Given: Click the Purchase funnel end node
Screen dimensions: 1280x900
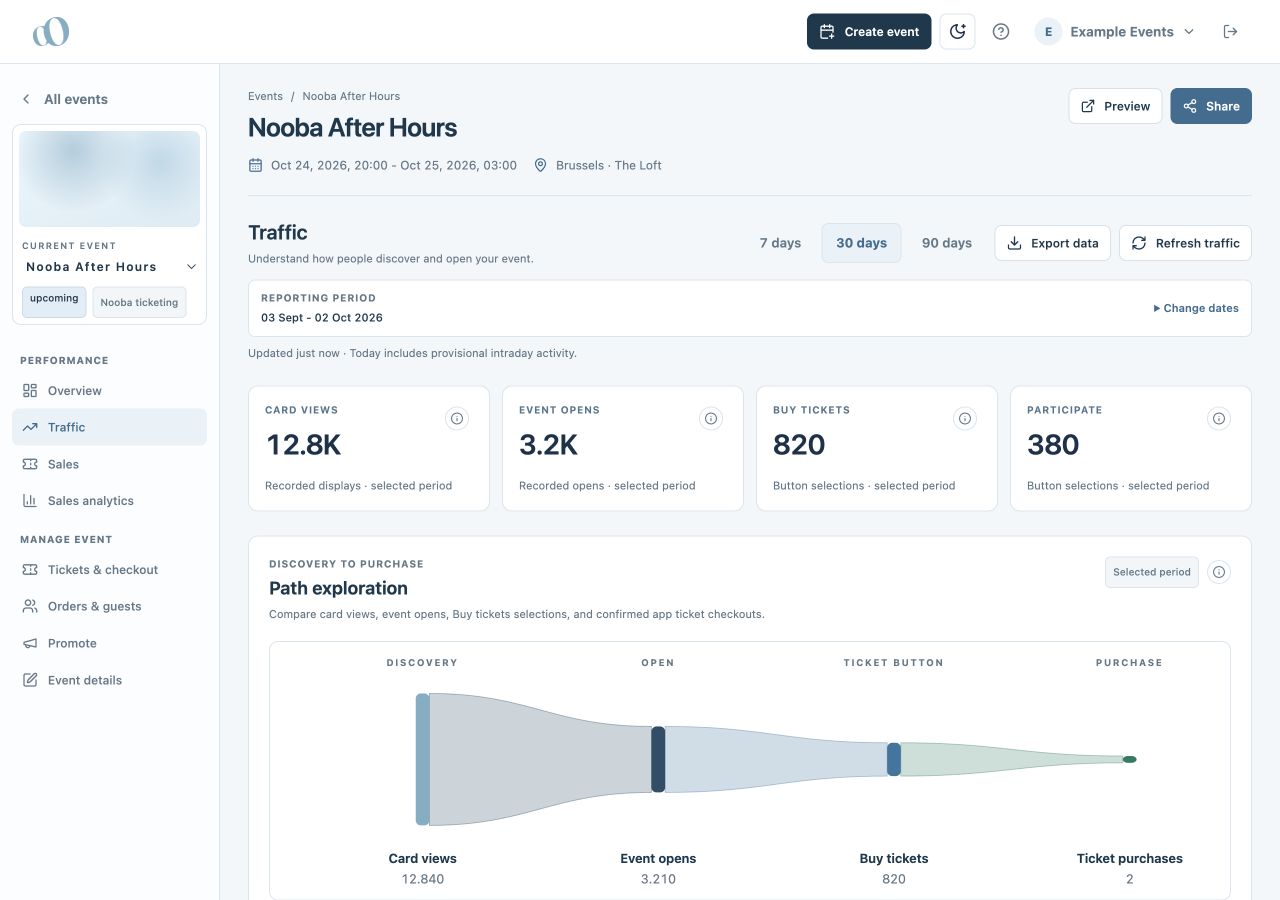Looking at the screenshot, I should (x=1130, y=759).
